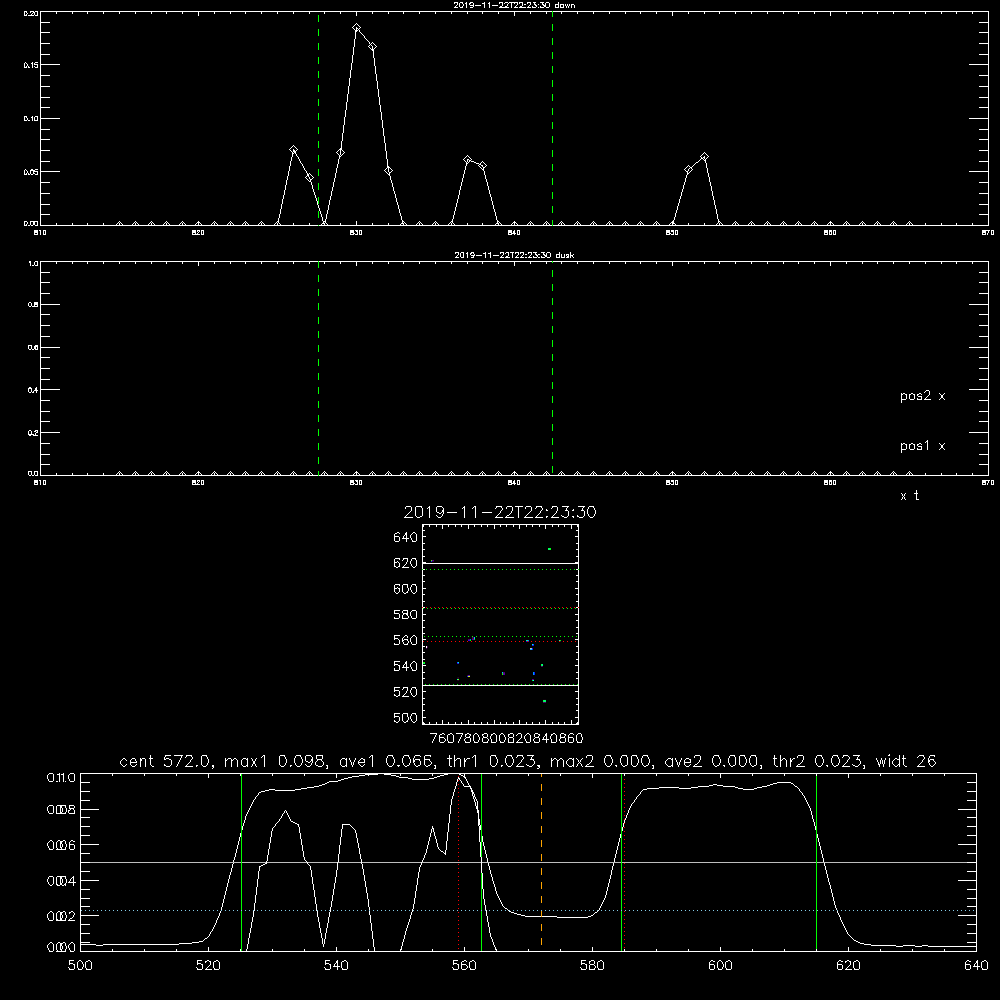Click the '600' y-axis label of scatter plot

click(x=405, y=589)
